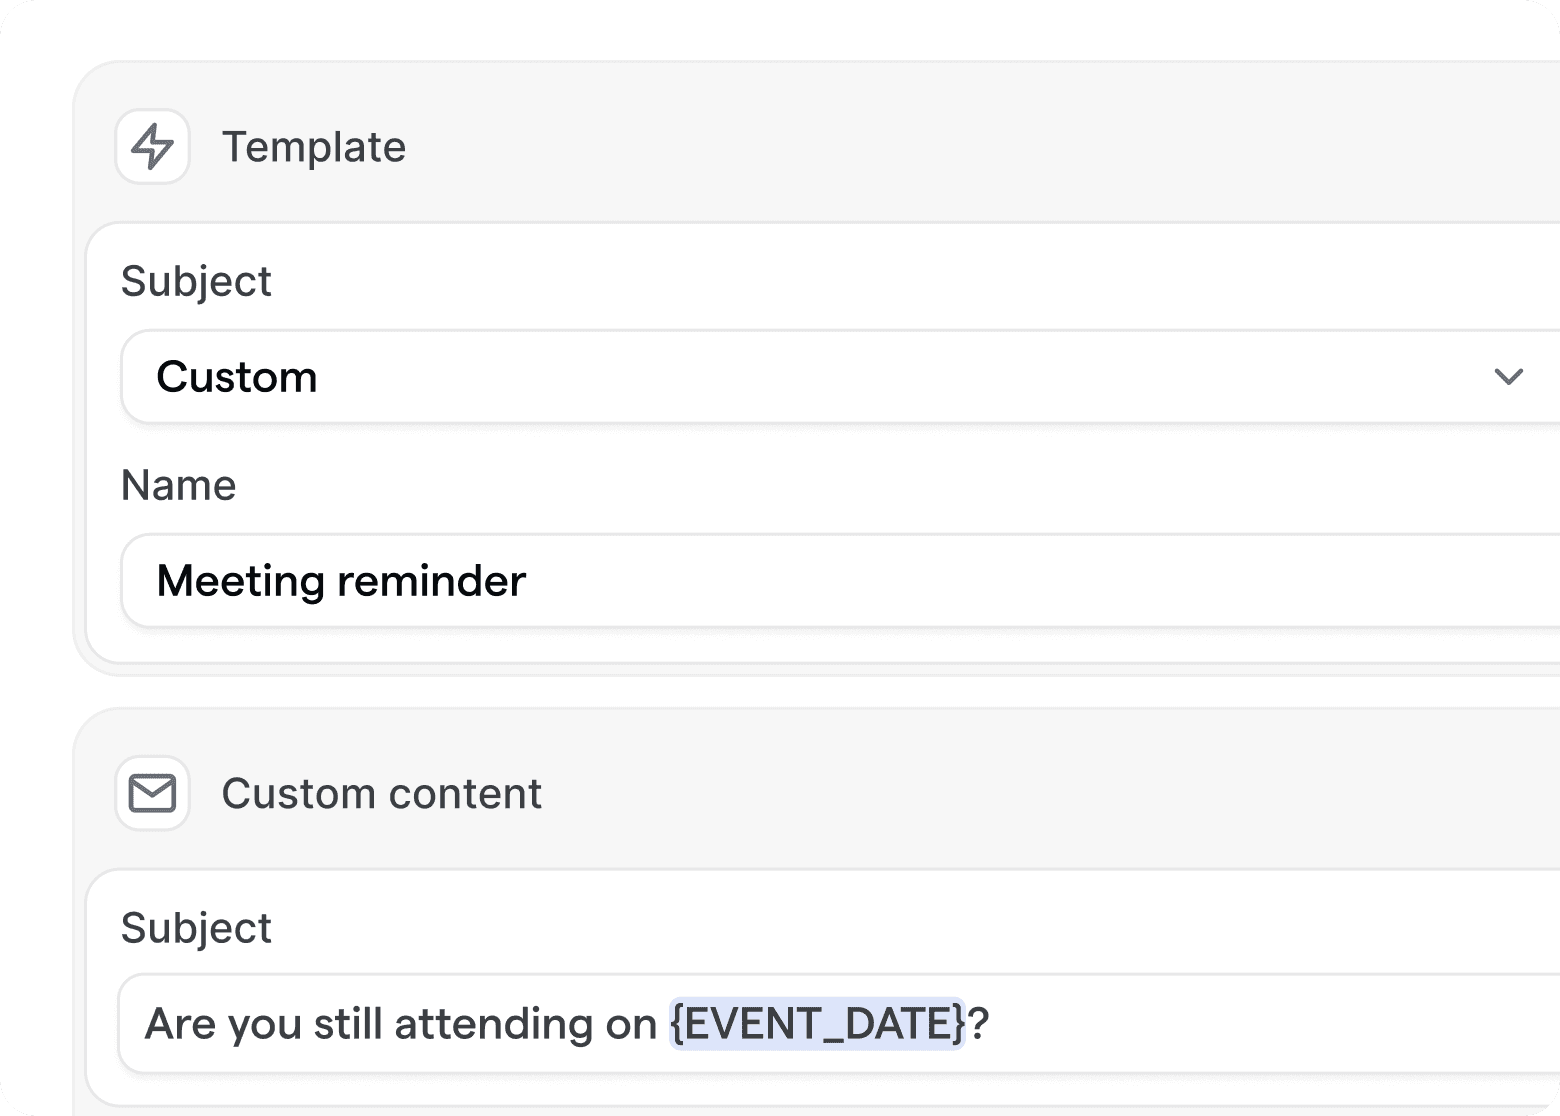The width and height of the screenshot is (1560, 1116).
Task: Click the Subject label above Custom dropdown
Action: 196,282
